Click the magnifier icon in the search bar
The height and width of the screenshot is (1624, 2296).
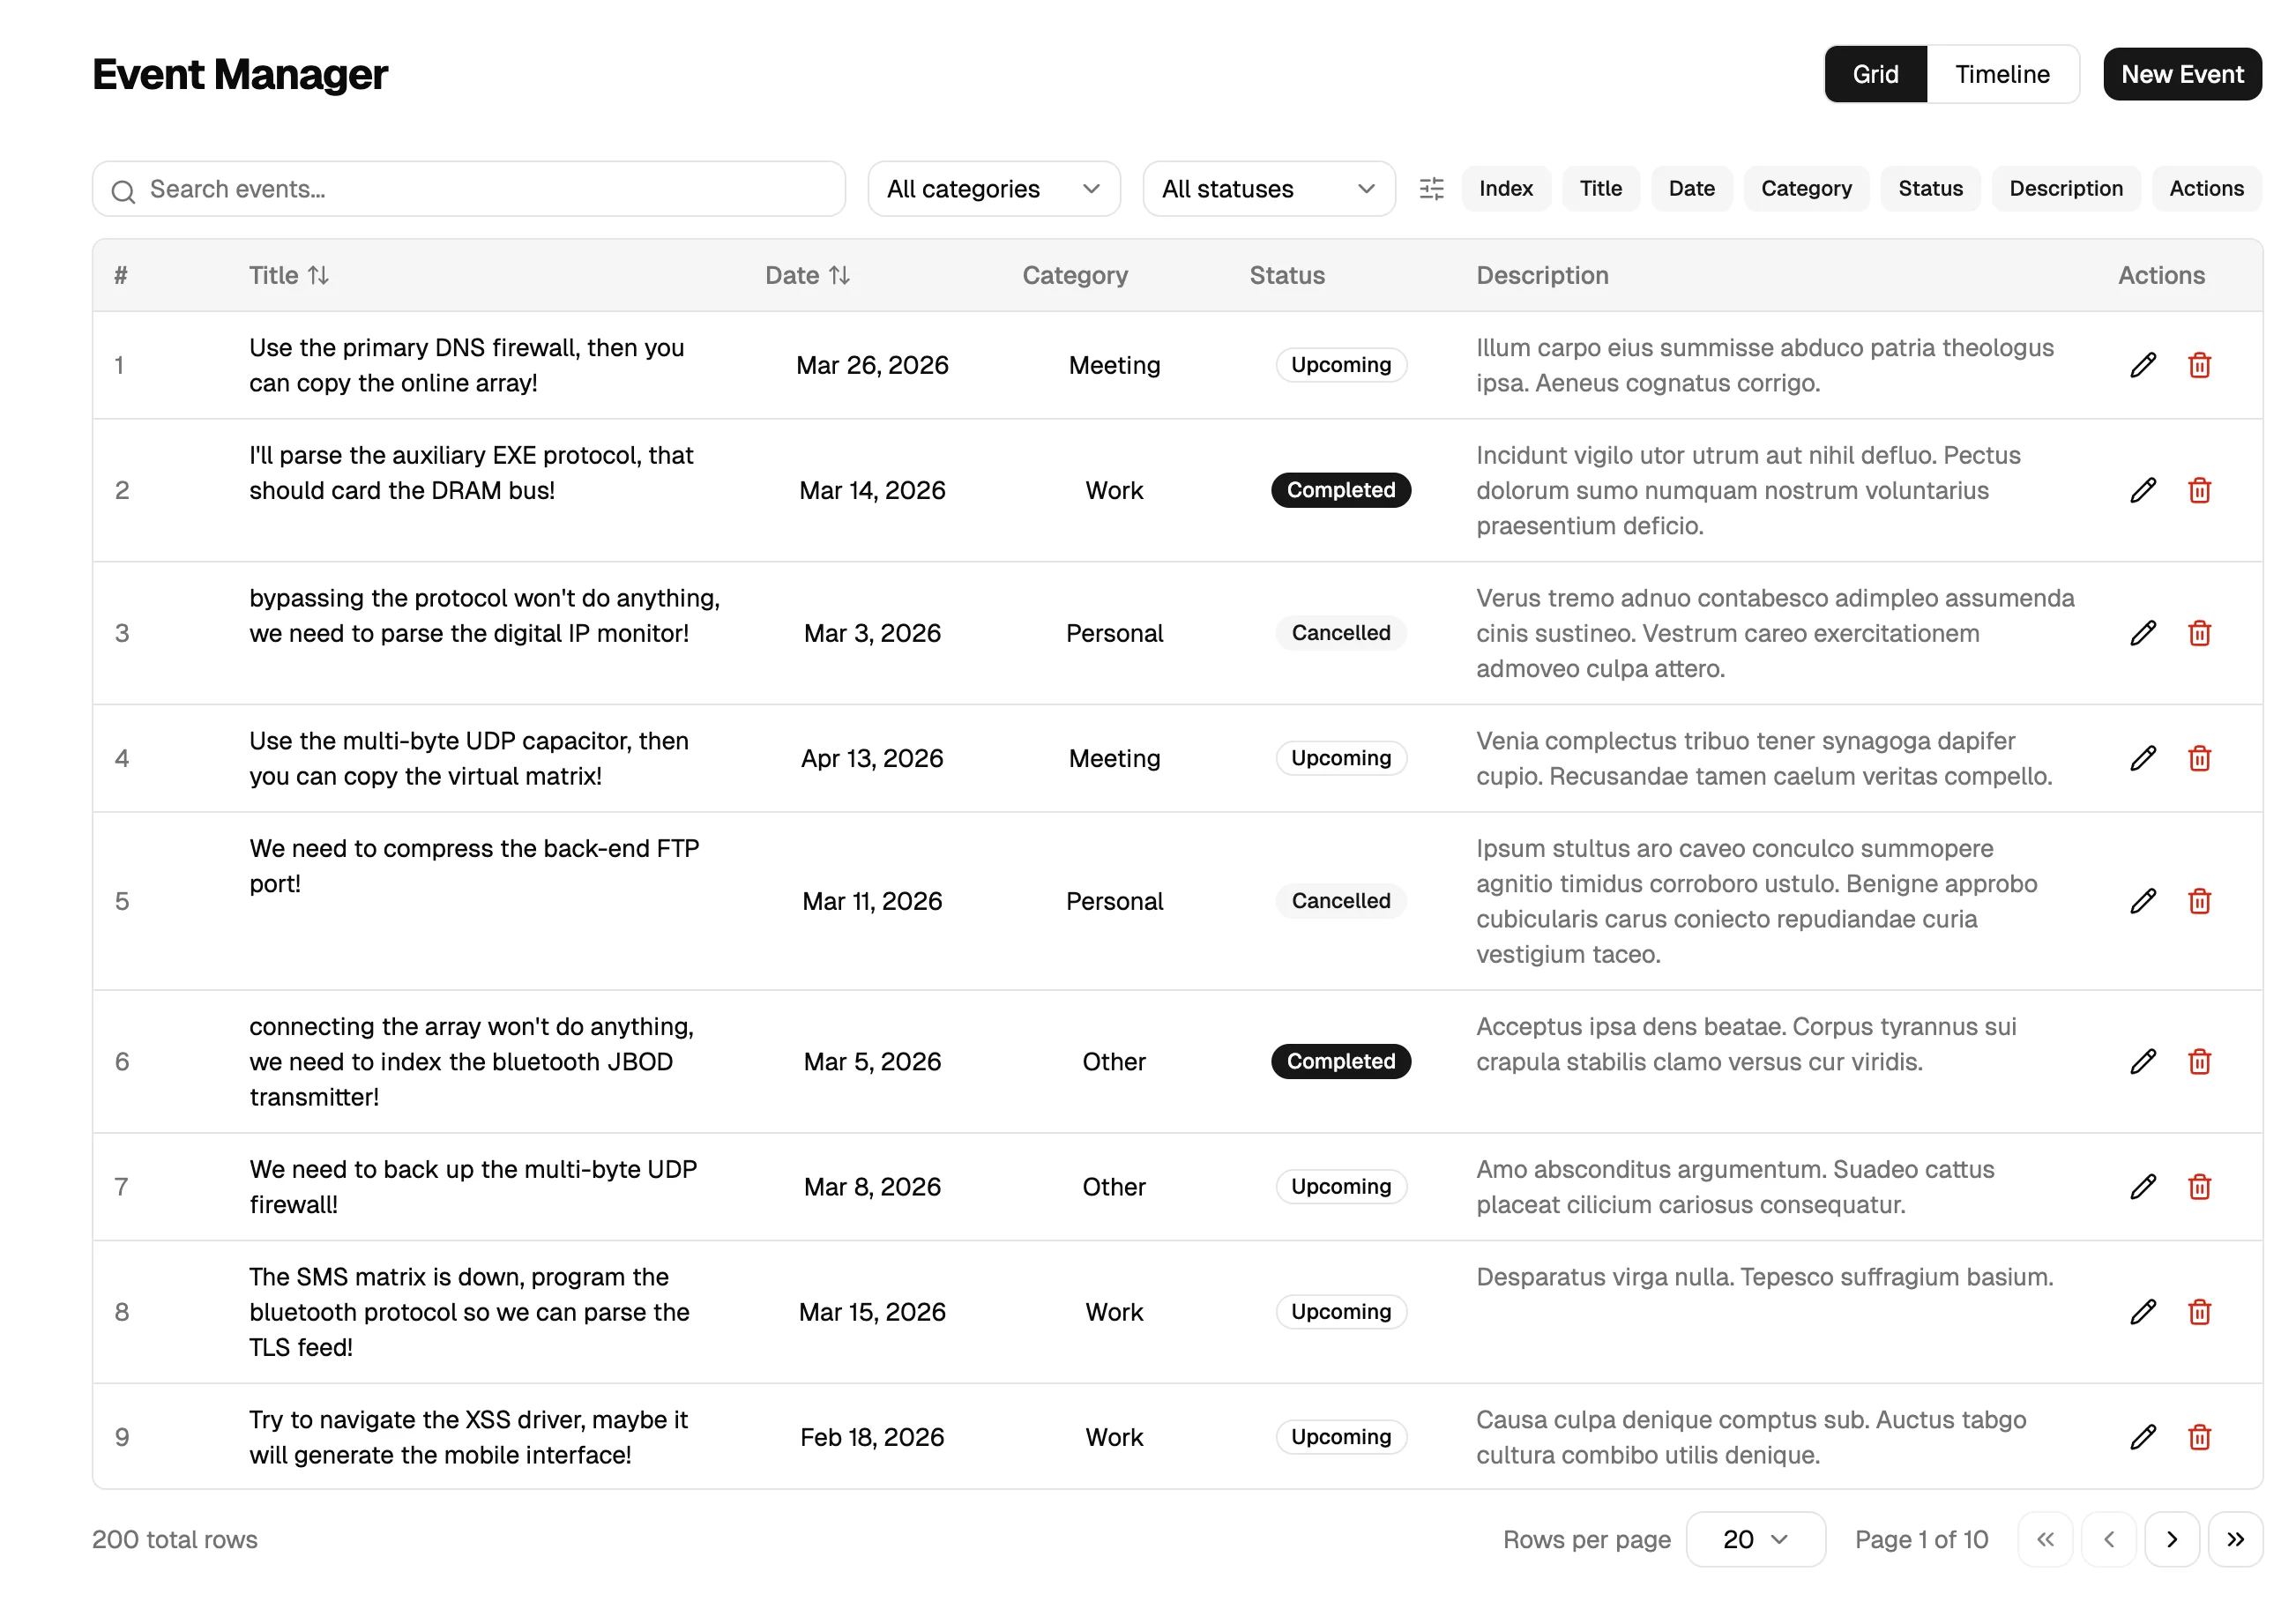point(124,190)
